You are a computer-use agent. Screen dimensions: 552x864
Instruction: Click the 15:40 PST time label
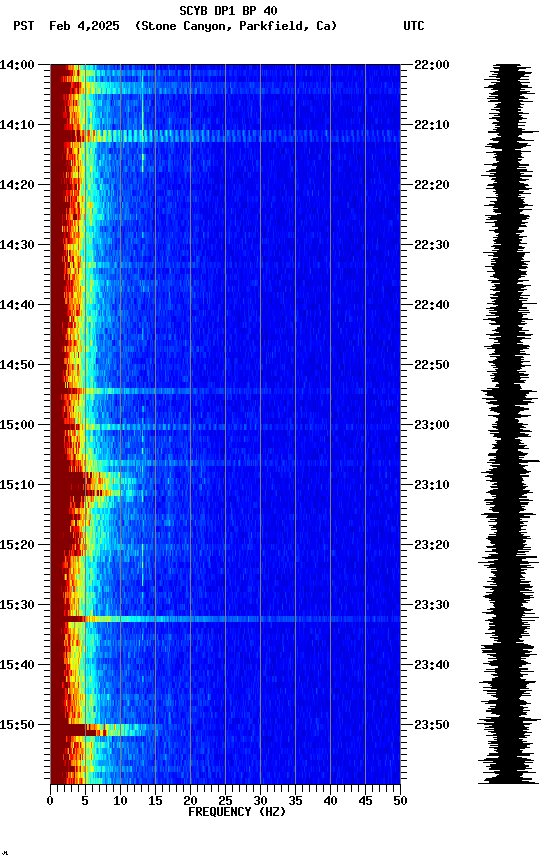pos(17,665)
